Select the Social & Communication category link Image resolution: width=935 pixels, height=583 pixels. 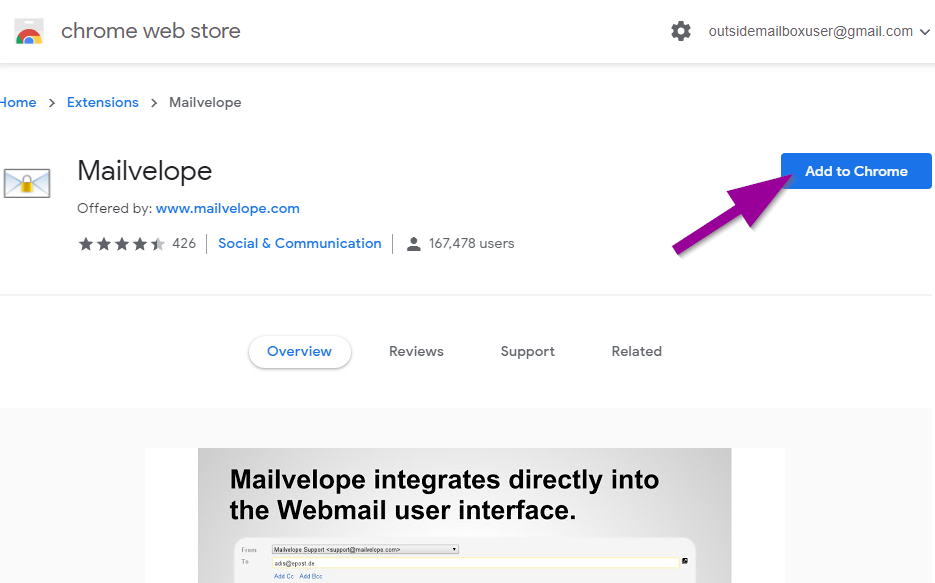(x=300, y=243)
